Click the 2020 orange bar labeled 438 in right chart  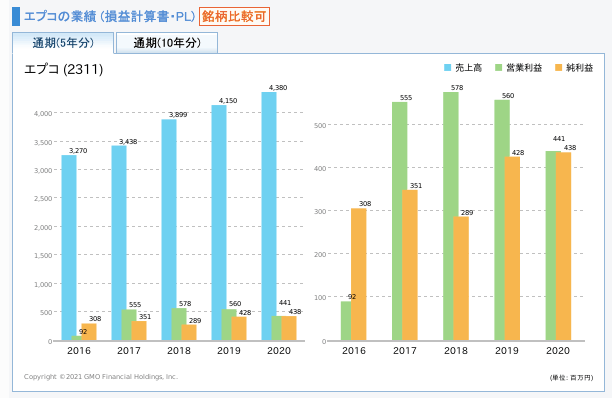[563, 246]
